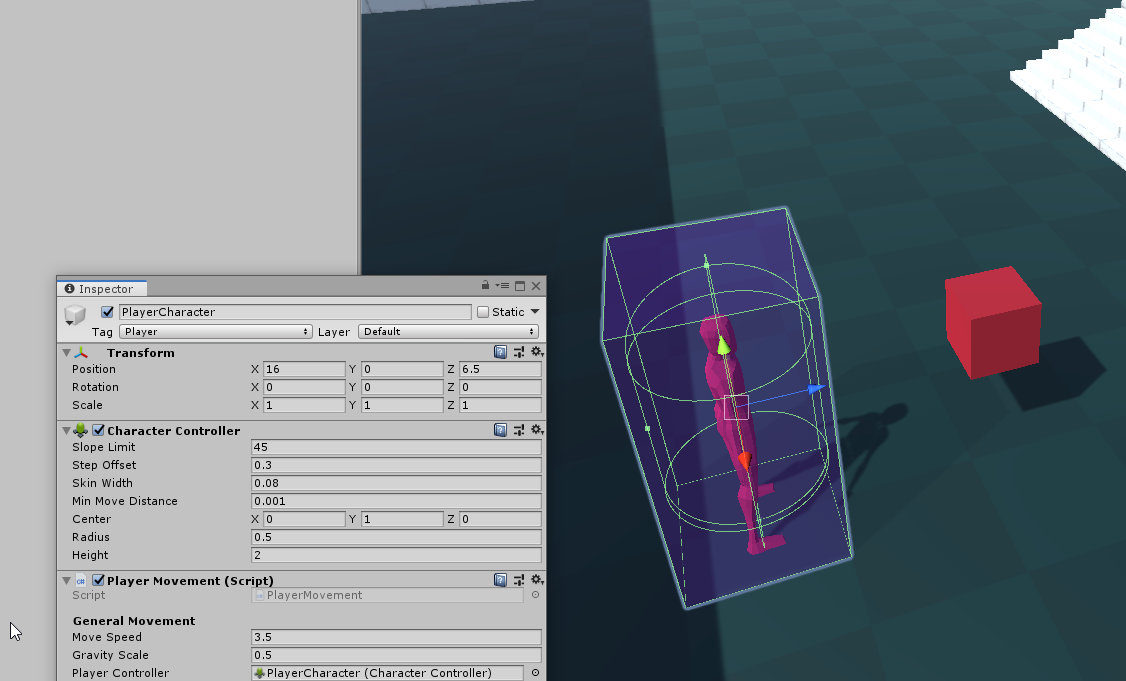Click the PlayerCharacter name field
Viewport: 1126px width, 681px height.
pyautogui.click(x=295, y=312)
